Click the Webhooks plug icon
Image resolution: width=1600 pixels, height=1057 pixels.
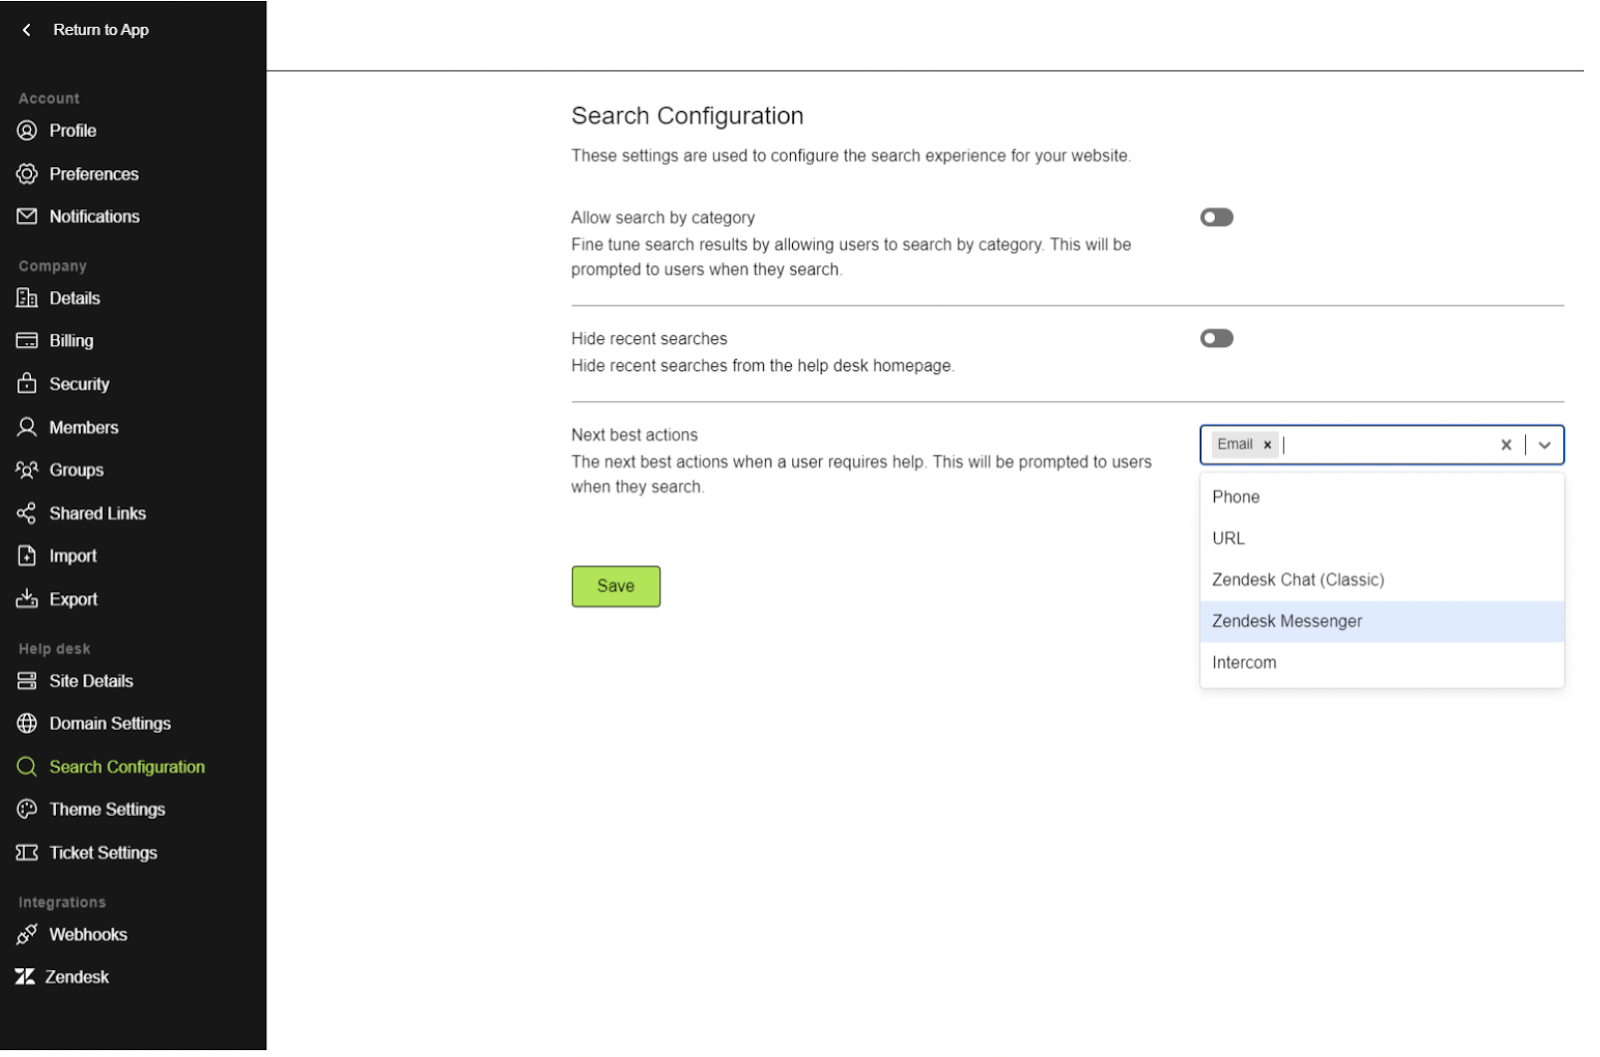[x=27, y=936]
